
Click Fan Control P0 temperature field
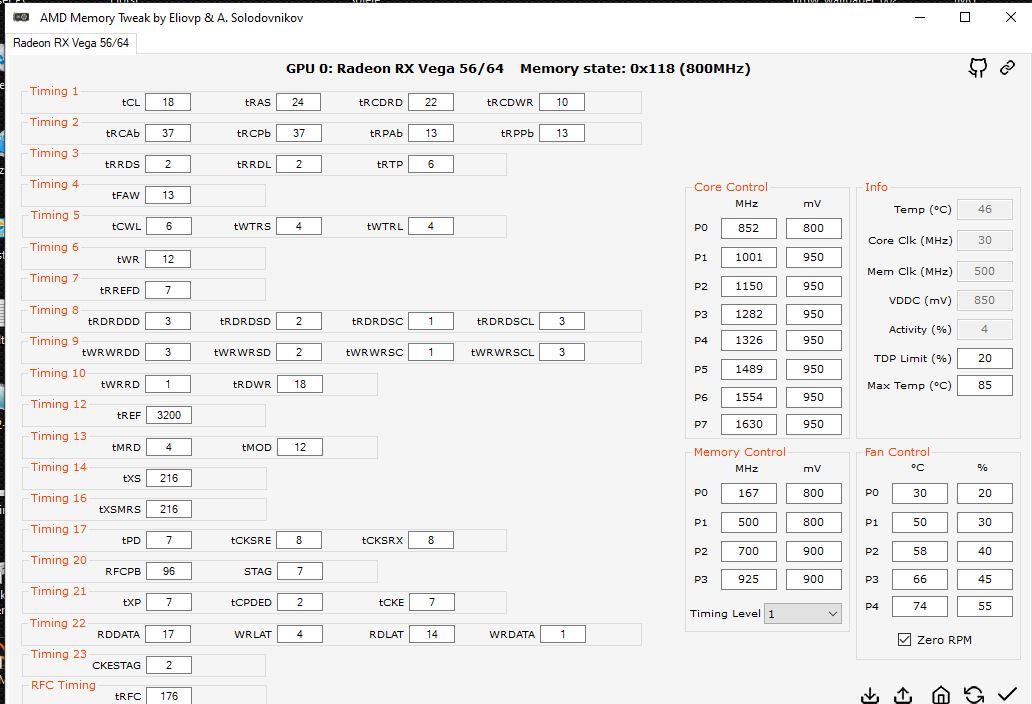click(x=919, y=493)
